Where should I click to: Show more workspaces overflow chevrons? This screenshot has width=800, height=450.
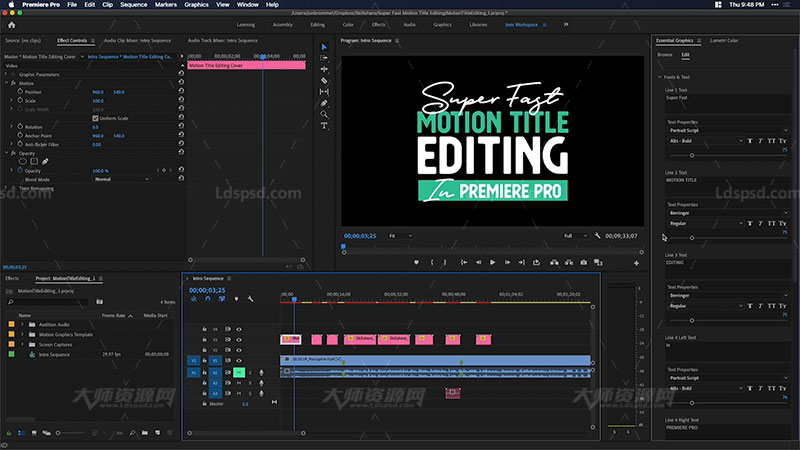tap(566, 24)
